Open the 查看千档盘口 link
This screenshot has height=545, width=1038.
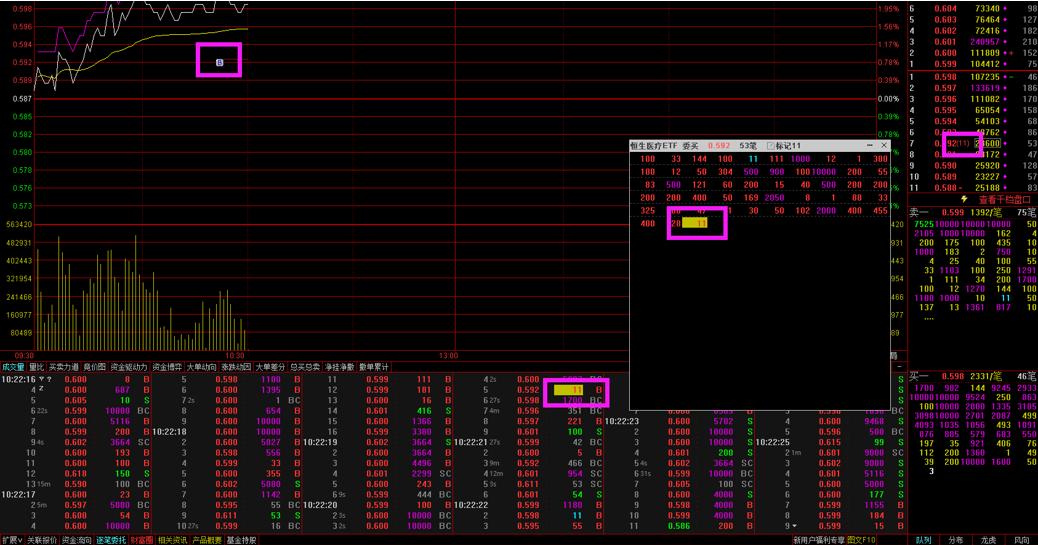point(1004,199)
